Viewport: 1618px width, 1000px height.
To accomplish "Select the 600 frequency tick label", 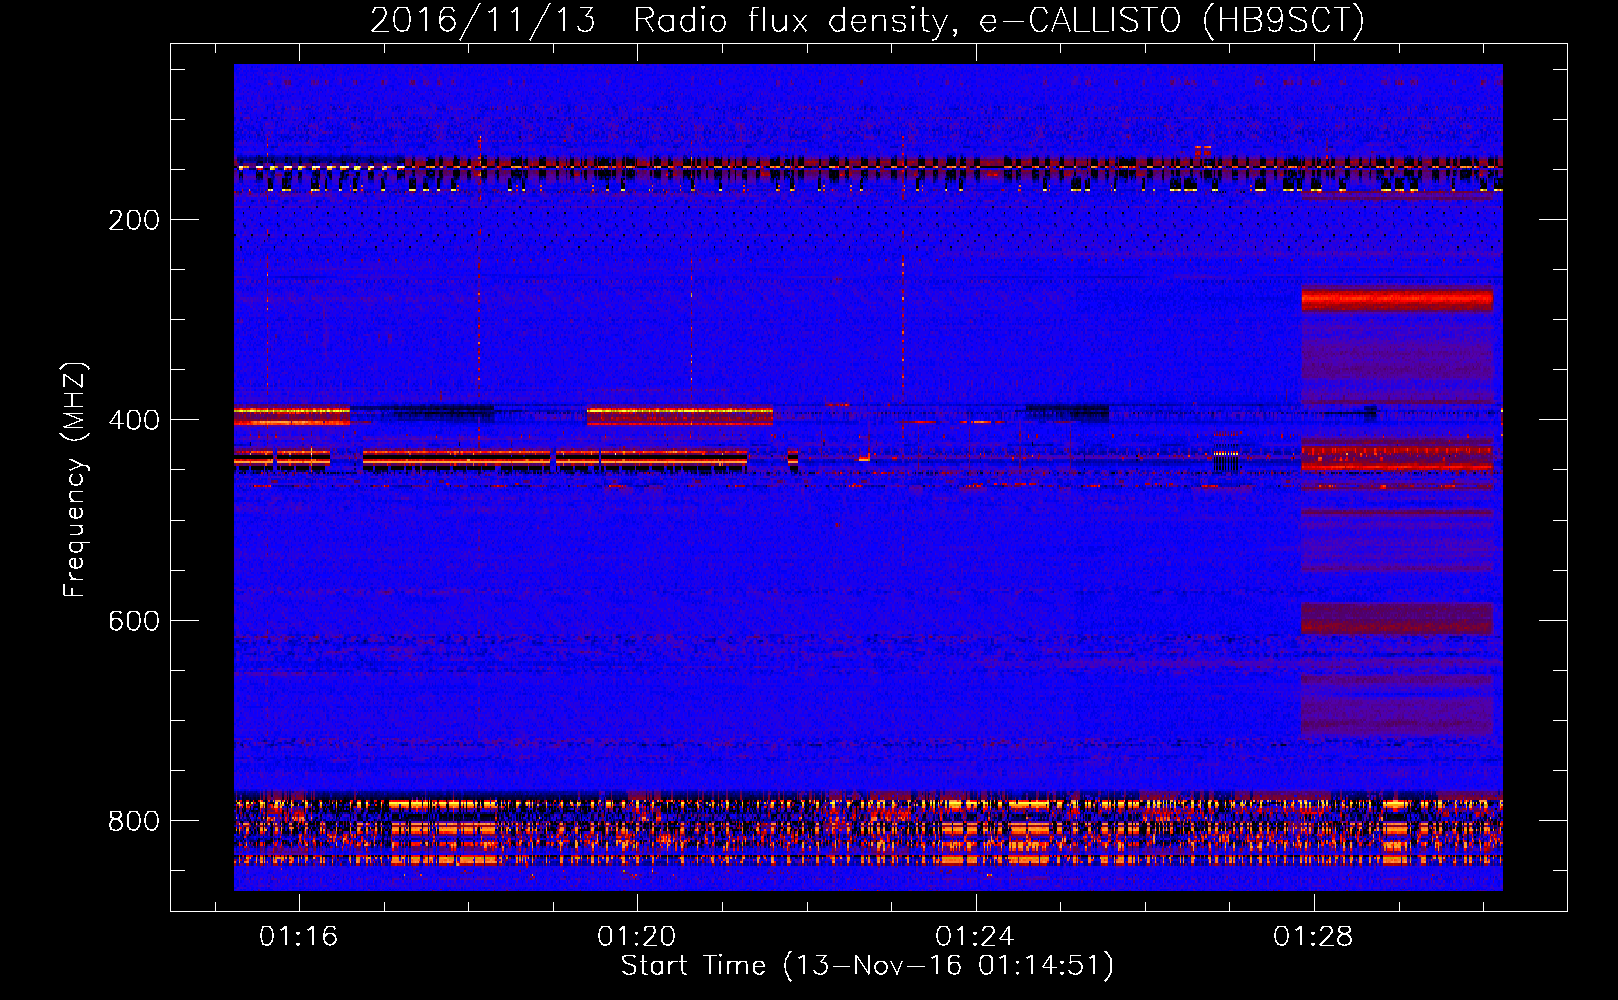I will (x=134, y=621).
